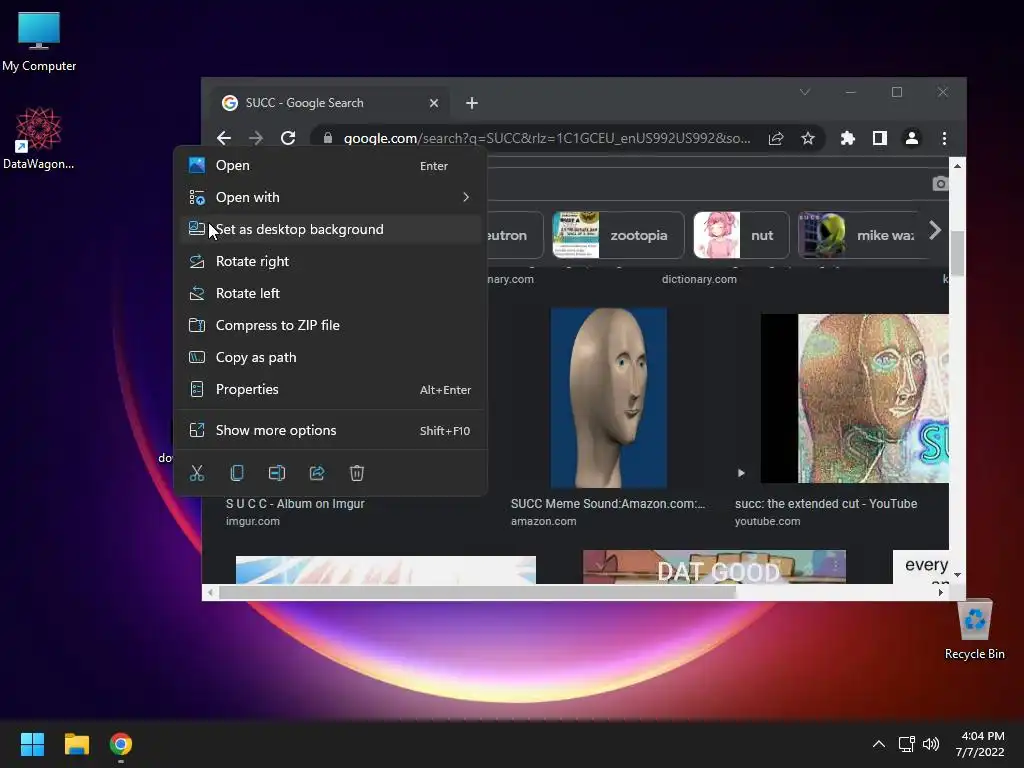The height and width of the screenshot is (768, 1024).
Task: Open the succ extended cut YouTube thumbnail
Action: tap(854, 398)
